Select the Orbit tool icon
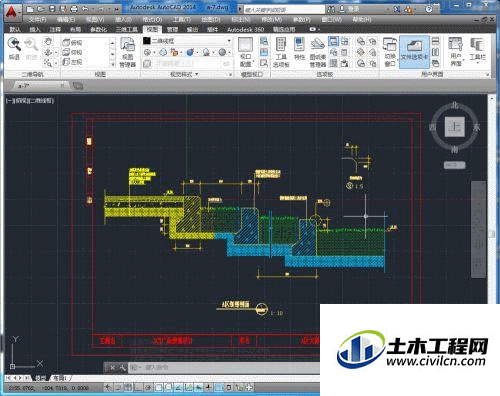Viewport: 500px width, 396px height. point(48,52)
